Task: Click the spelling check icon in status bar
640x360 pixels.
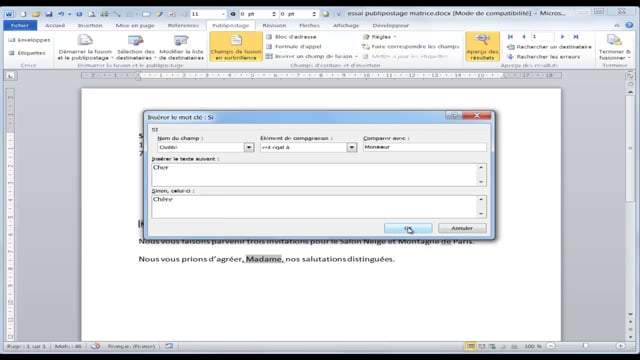Action: [x=96, y=346]
